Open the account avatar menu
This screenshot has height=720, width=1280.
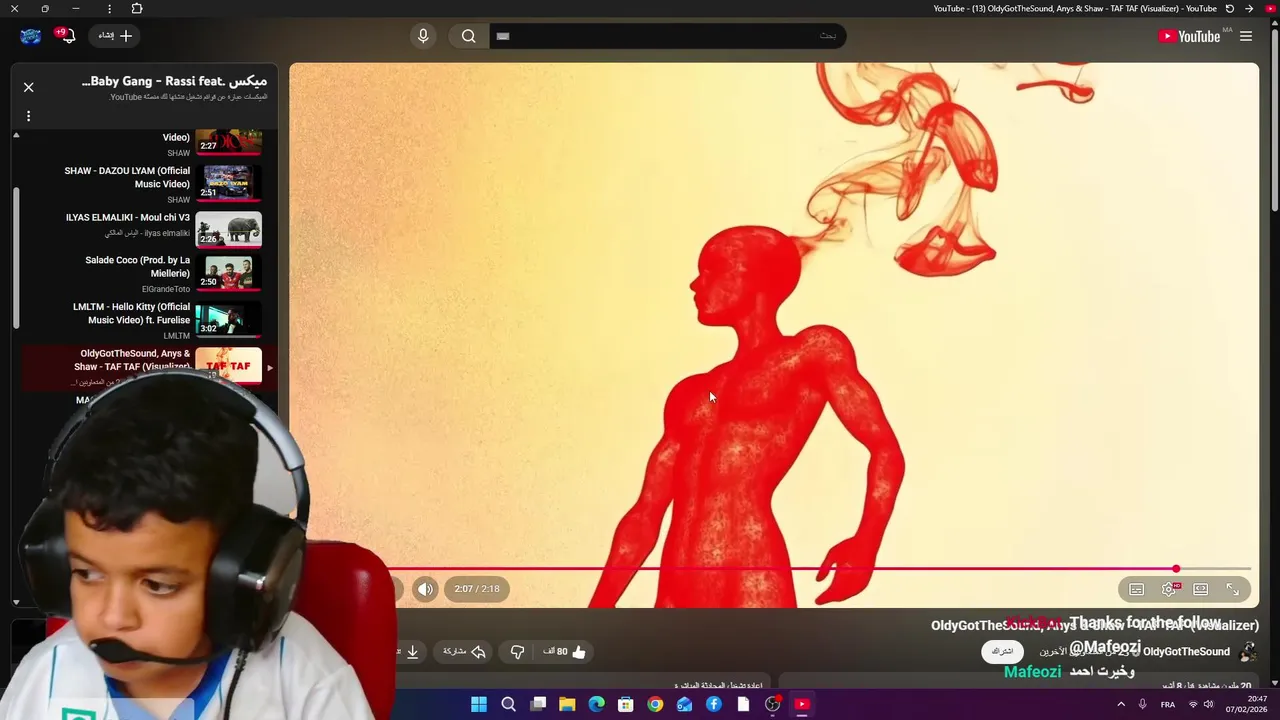[31, 36]
